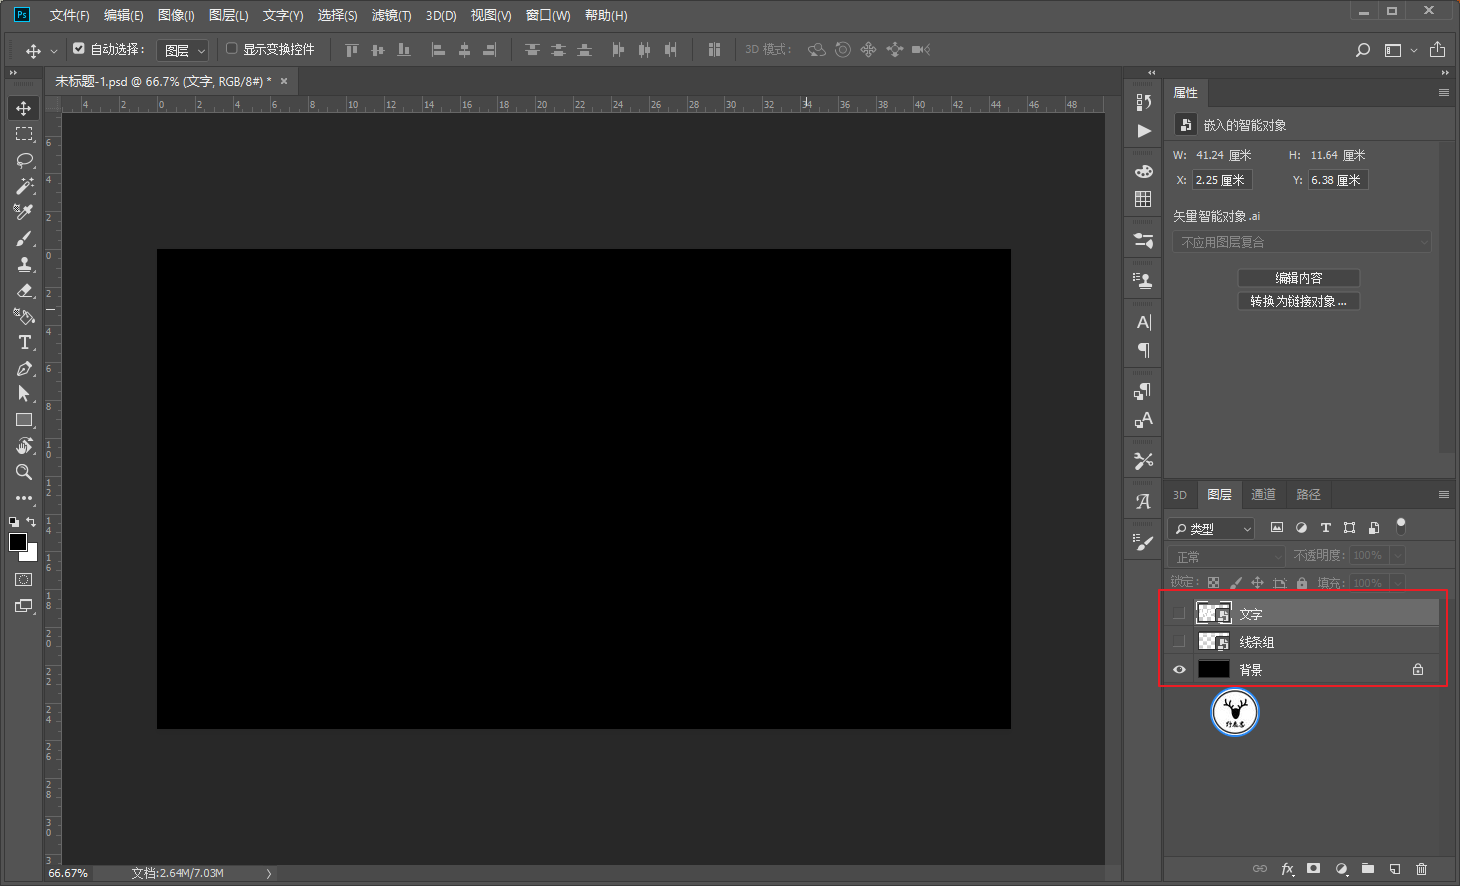Enable Show Transform Controls checkbox
Screen dimensions: 1460x886
tap(232, 48)
